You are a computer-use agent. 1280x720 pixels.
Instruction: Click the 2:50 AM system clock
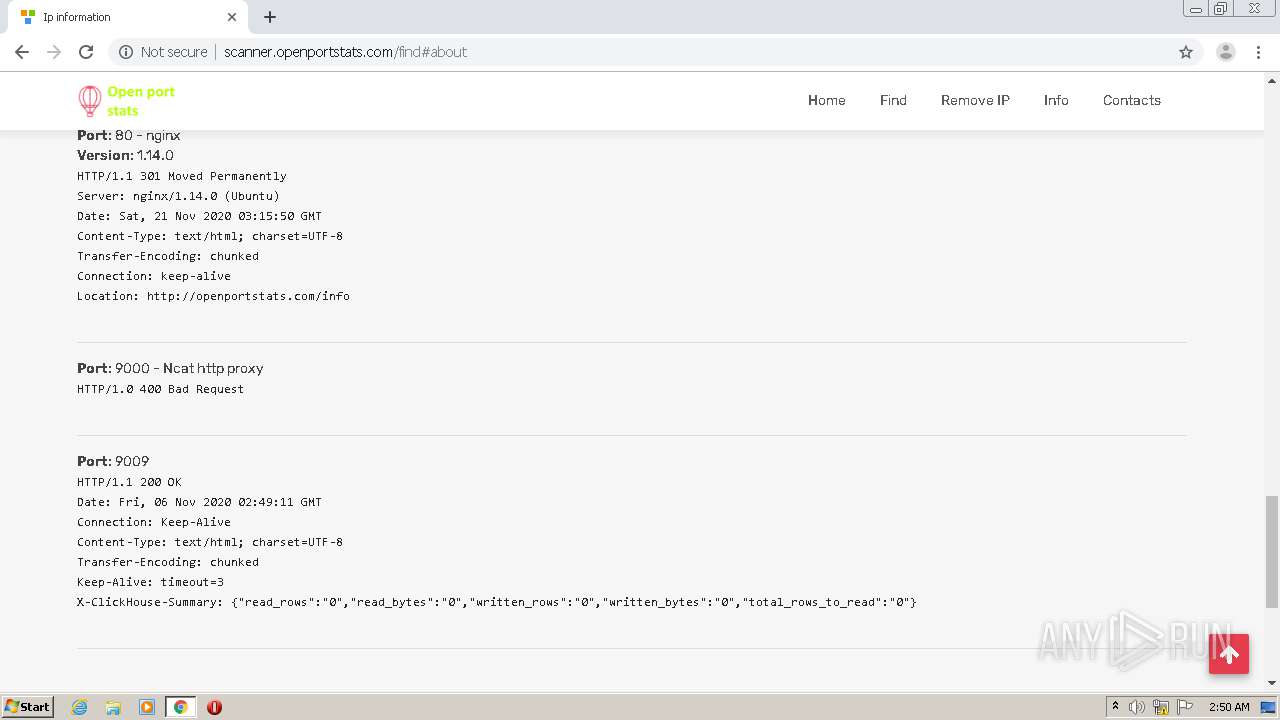point(1229,707)
